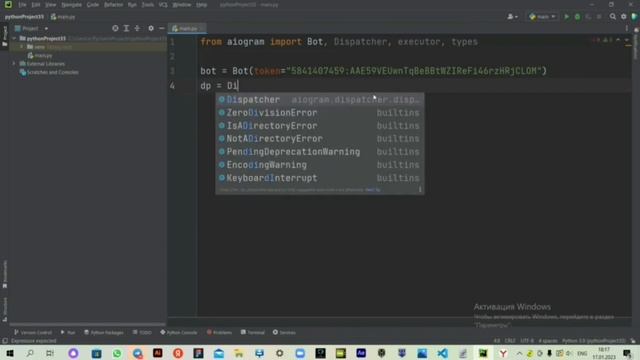Open the Edit menu

36,5
